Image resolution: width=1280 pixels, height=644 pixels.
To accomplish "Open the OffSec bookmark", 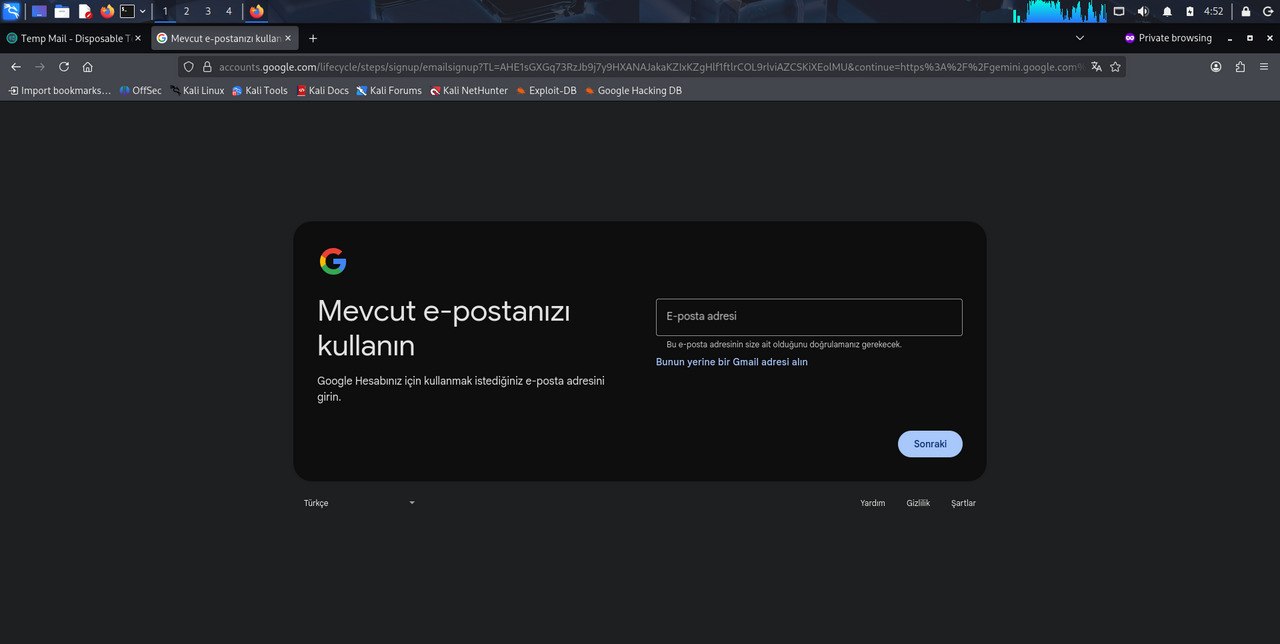I will pos(140,90).
